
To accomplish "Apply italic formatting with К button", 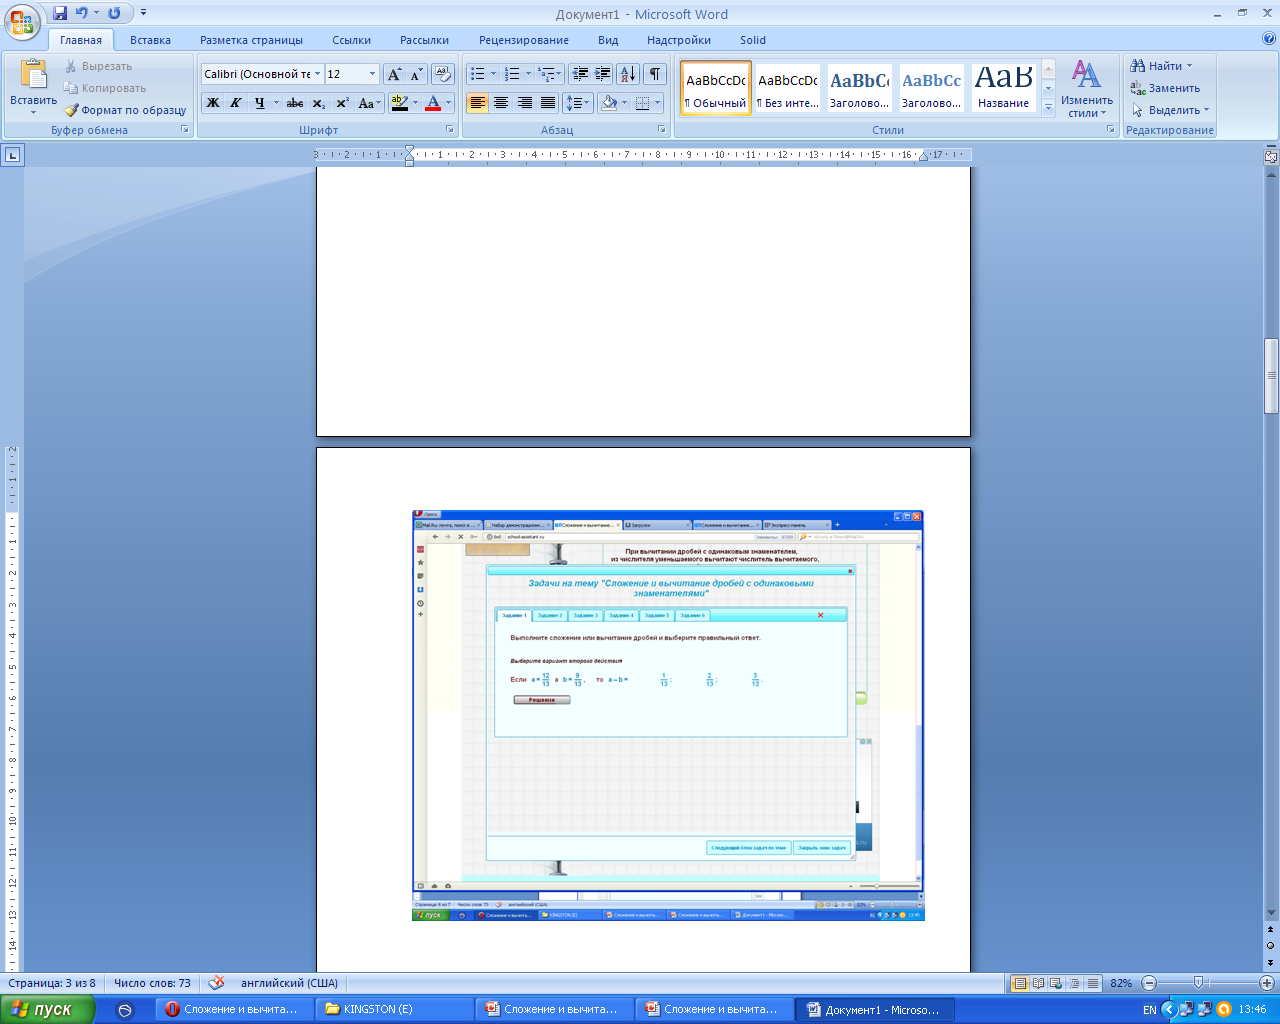I will [236, 103].
